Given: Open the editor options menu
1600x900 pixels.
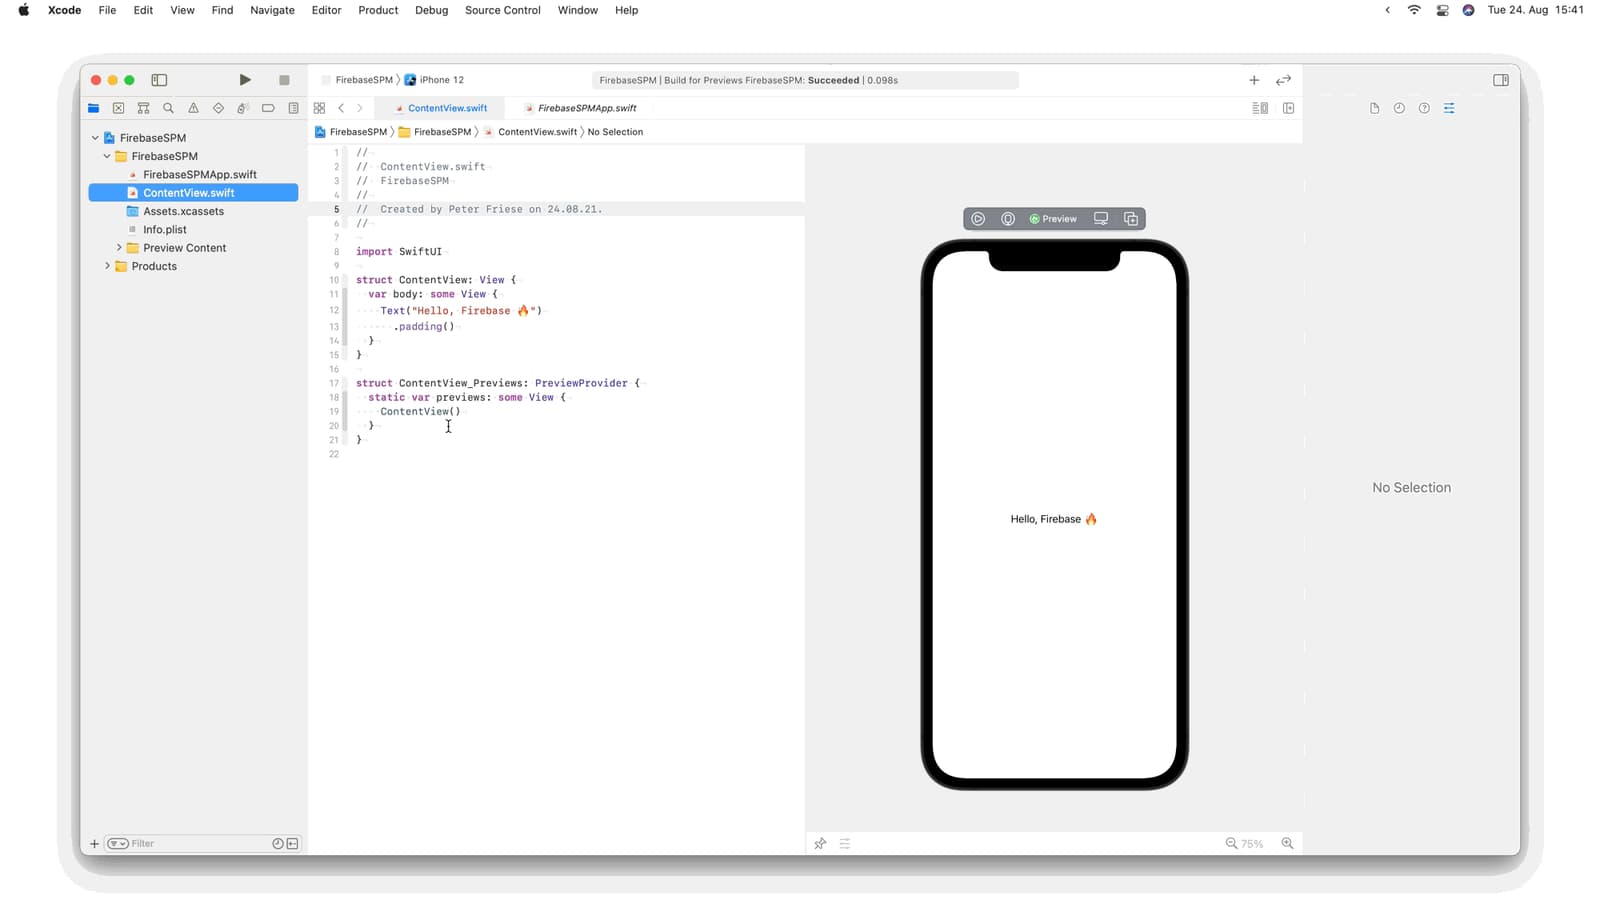Looking at the screenshot, I should pyautogui.click(x=1260, y=108).
